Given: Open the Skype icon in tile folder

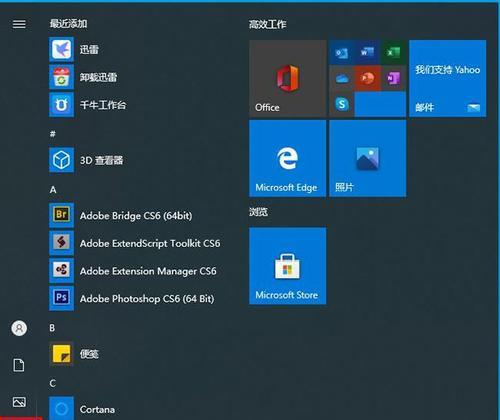Looking at the screenshot, I should click(x=342, y=104).
